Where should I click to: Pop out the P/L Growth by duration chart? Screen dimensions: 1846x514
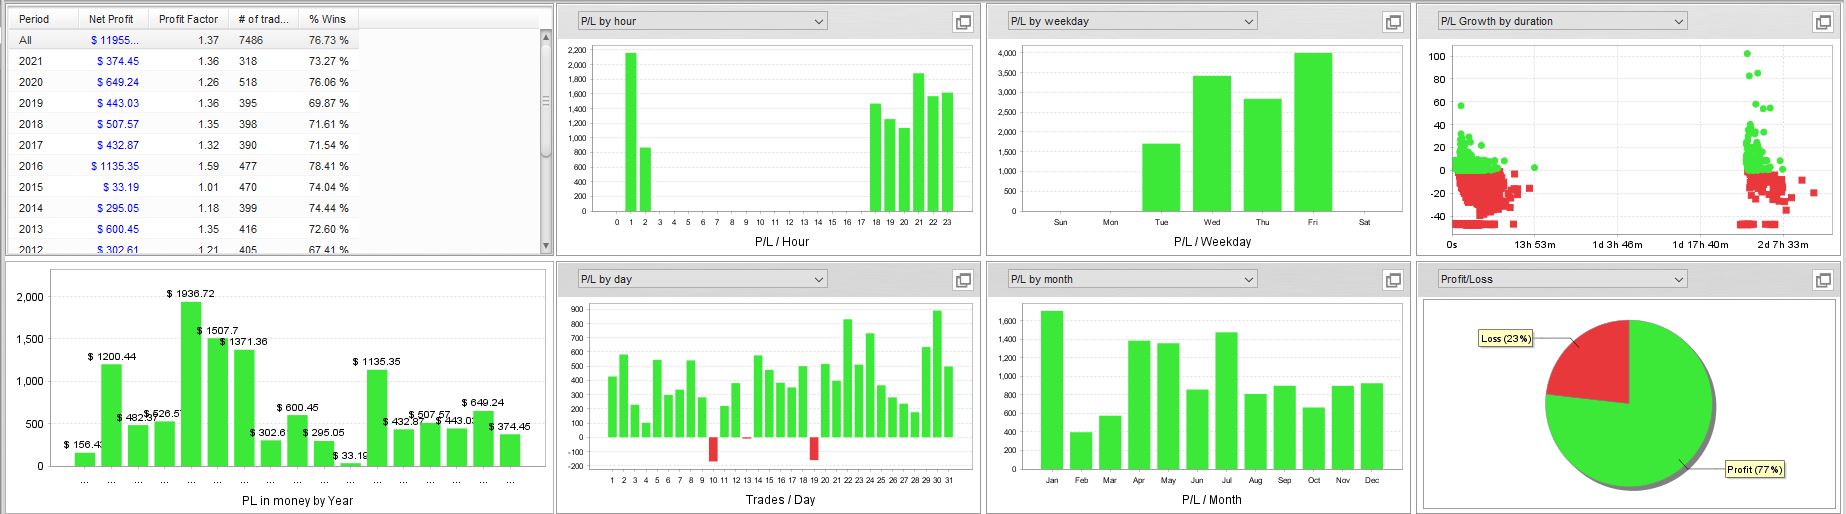click(x=1823, y=22)
